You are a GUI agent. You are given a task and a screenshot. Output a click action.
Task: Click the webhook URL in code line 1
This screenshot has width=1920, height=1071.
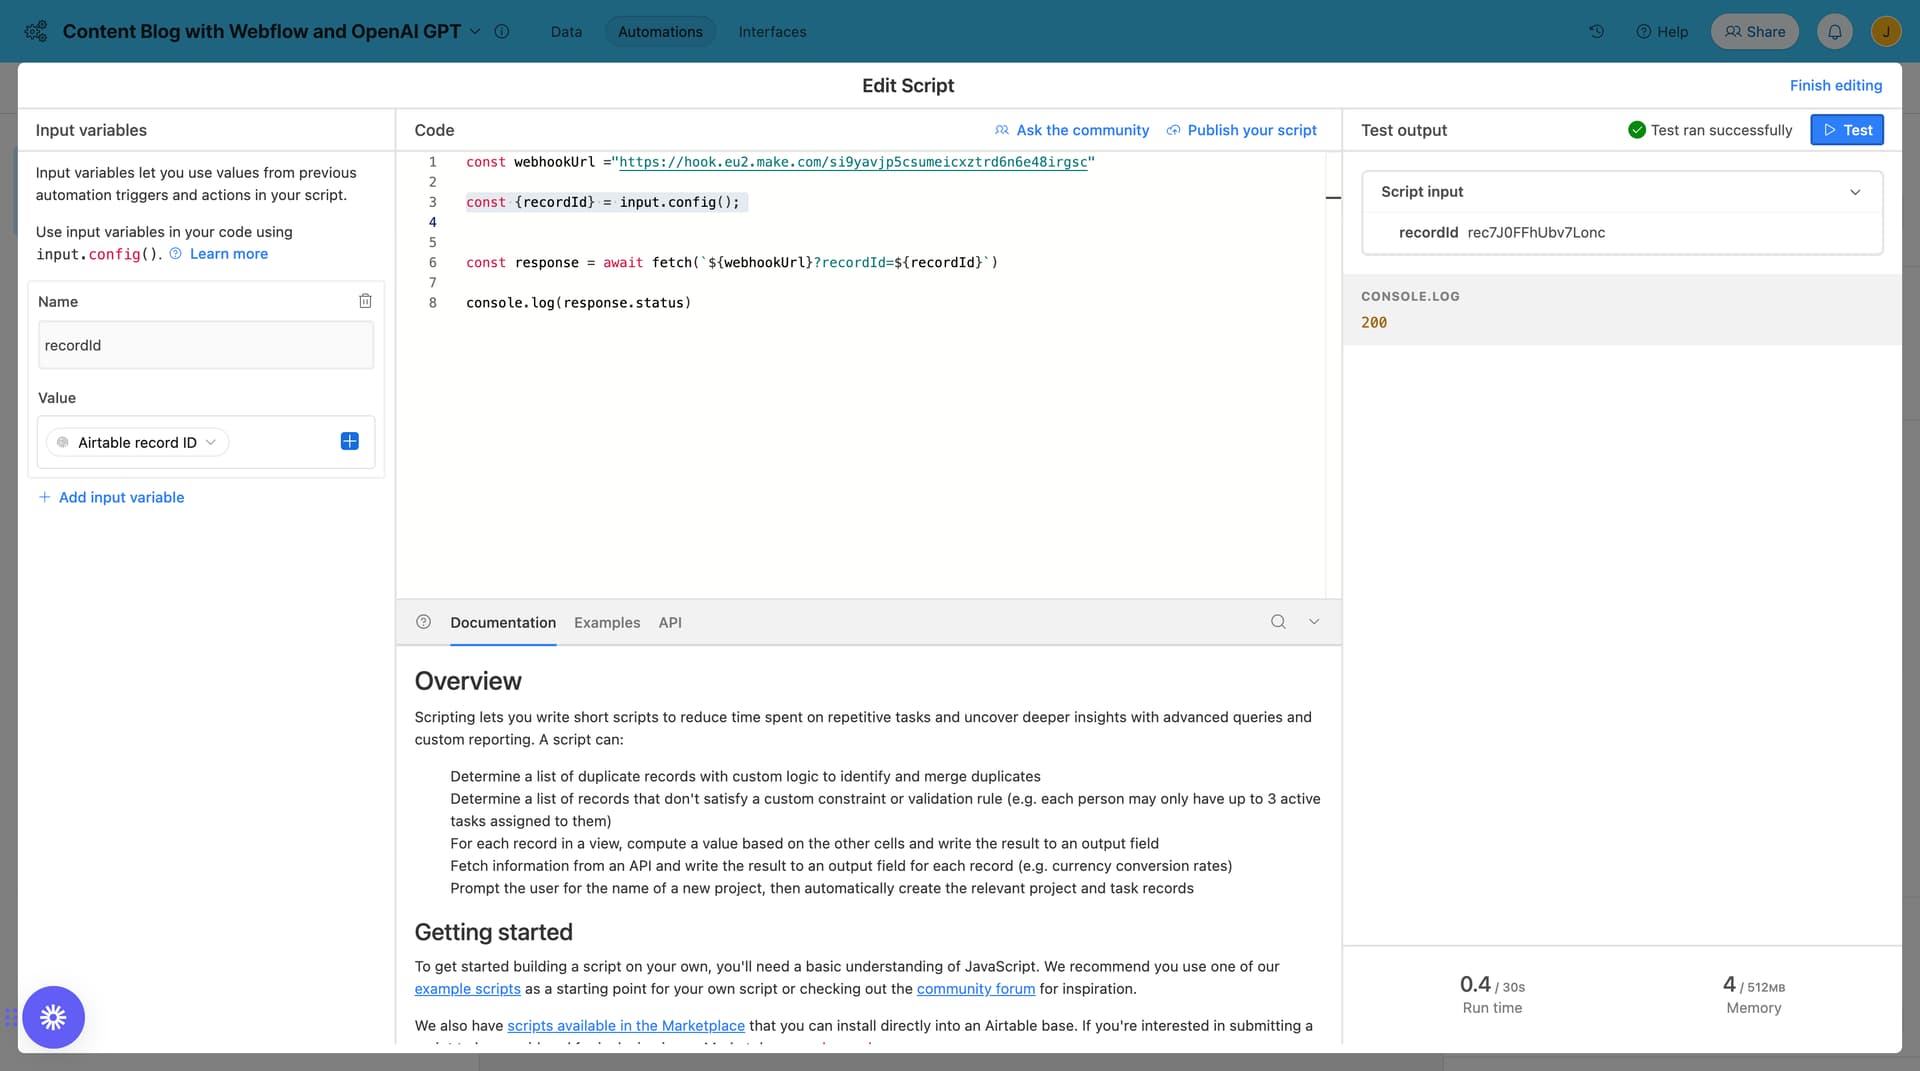click(x=853, y=162)
